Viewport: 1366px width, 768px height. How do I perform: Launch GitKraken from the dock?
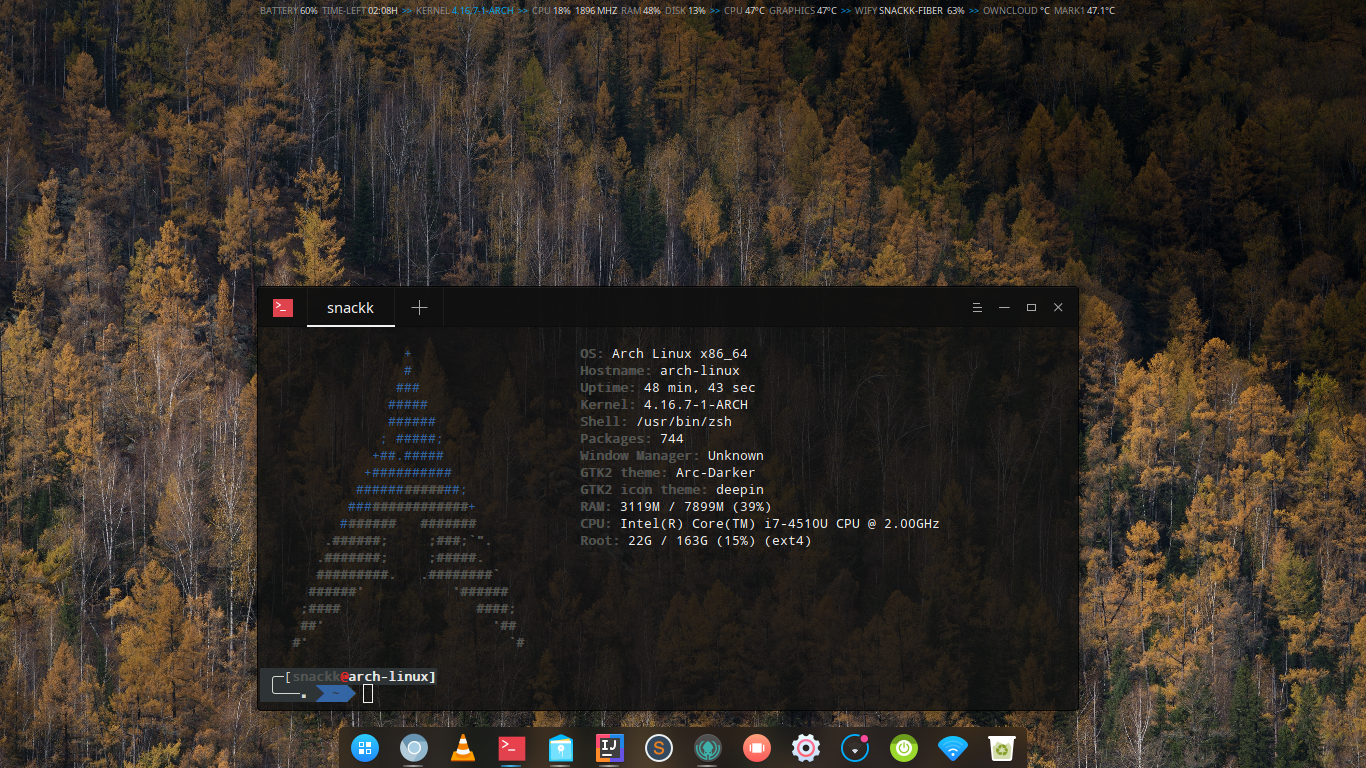click(708, 747)
